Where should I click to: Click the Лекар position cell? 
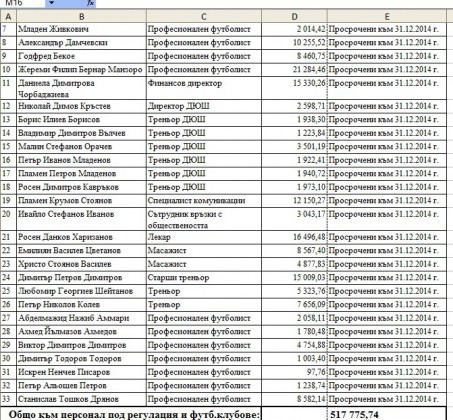pos(204,237)
